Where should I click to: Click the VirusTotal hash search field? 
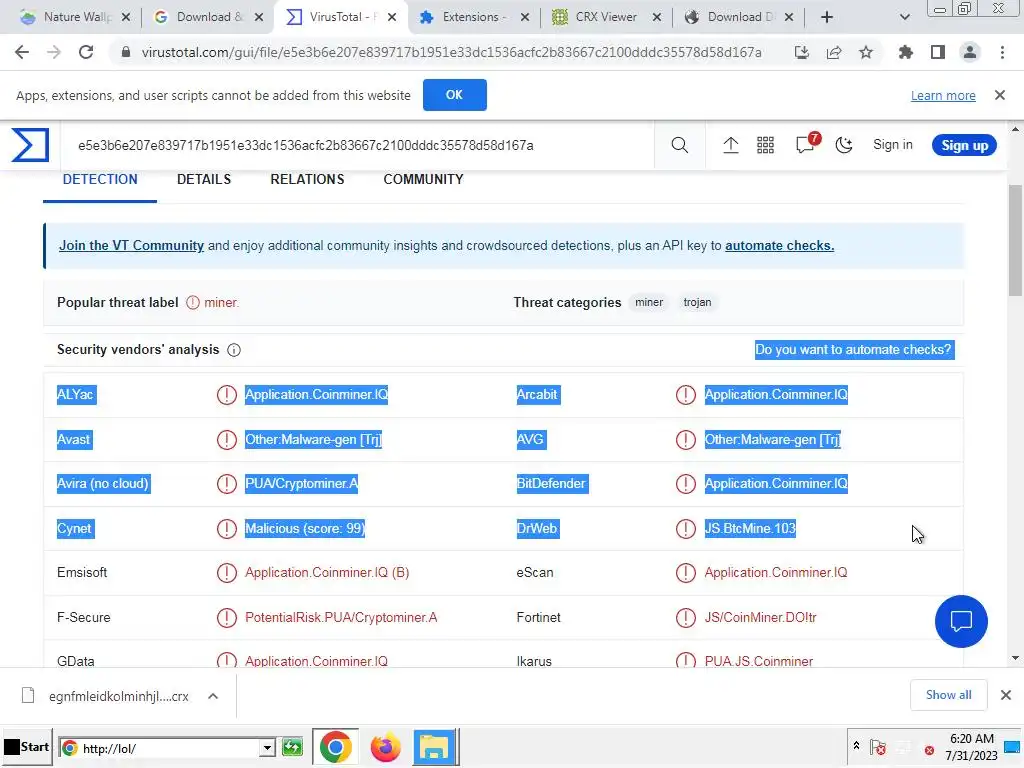[359, 145]
